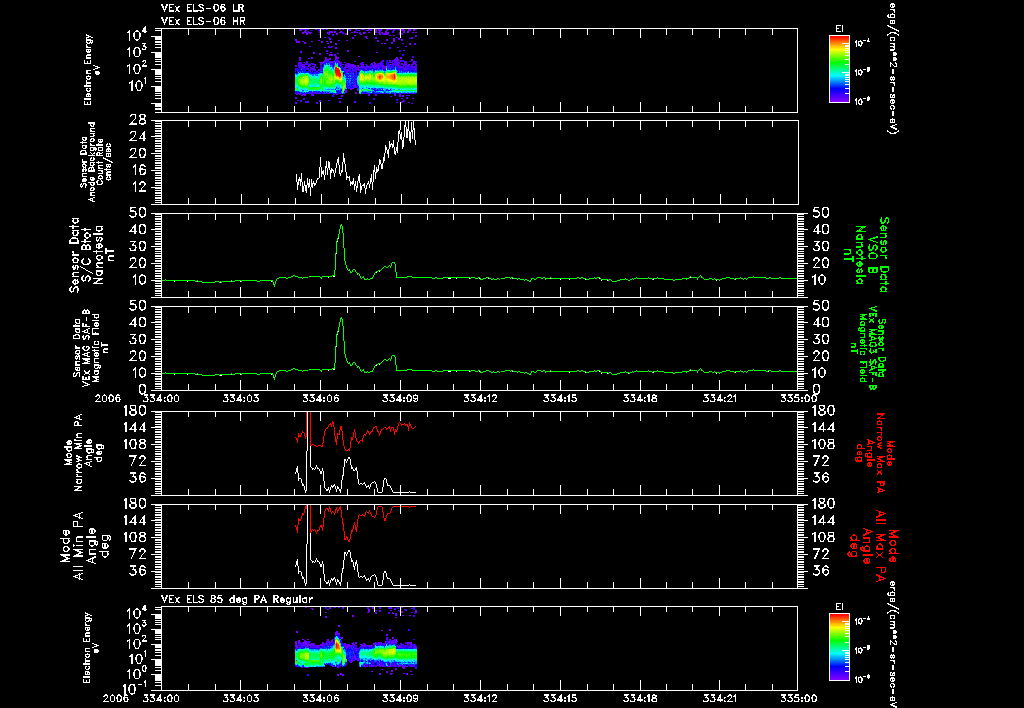Screen dimensions: 1024x708
Task: Click the '20' tick on count rate axis
Action: click(136, 153)
